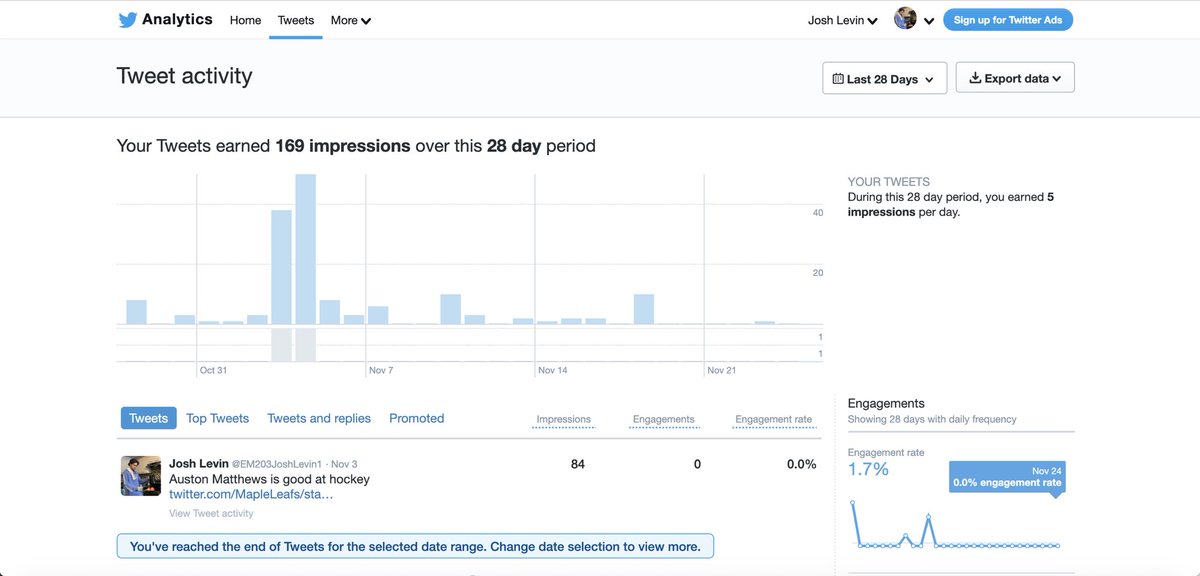Click the Engagements panel heading
The height and width of the screenshot is (576, 1200).
886,403
